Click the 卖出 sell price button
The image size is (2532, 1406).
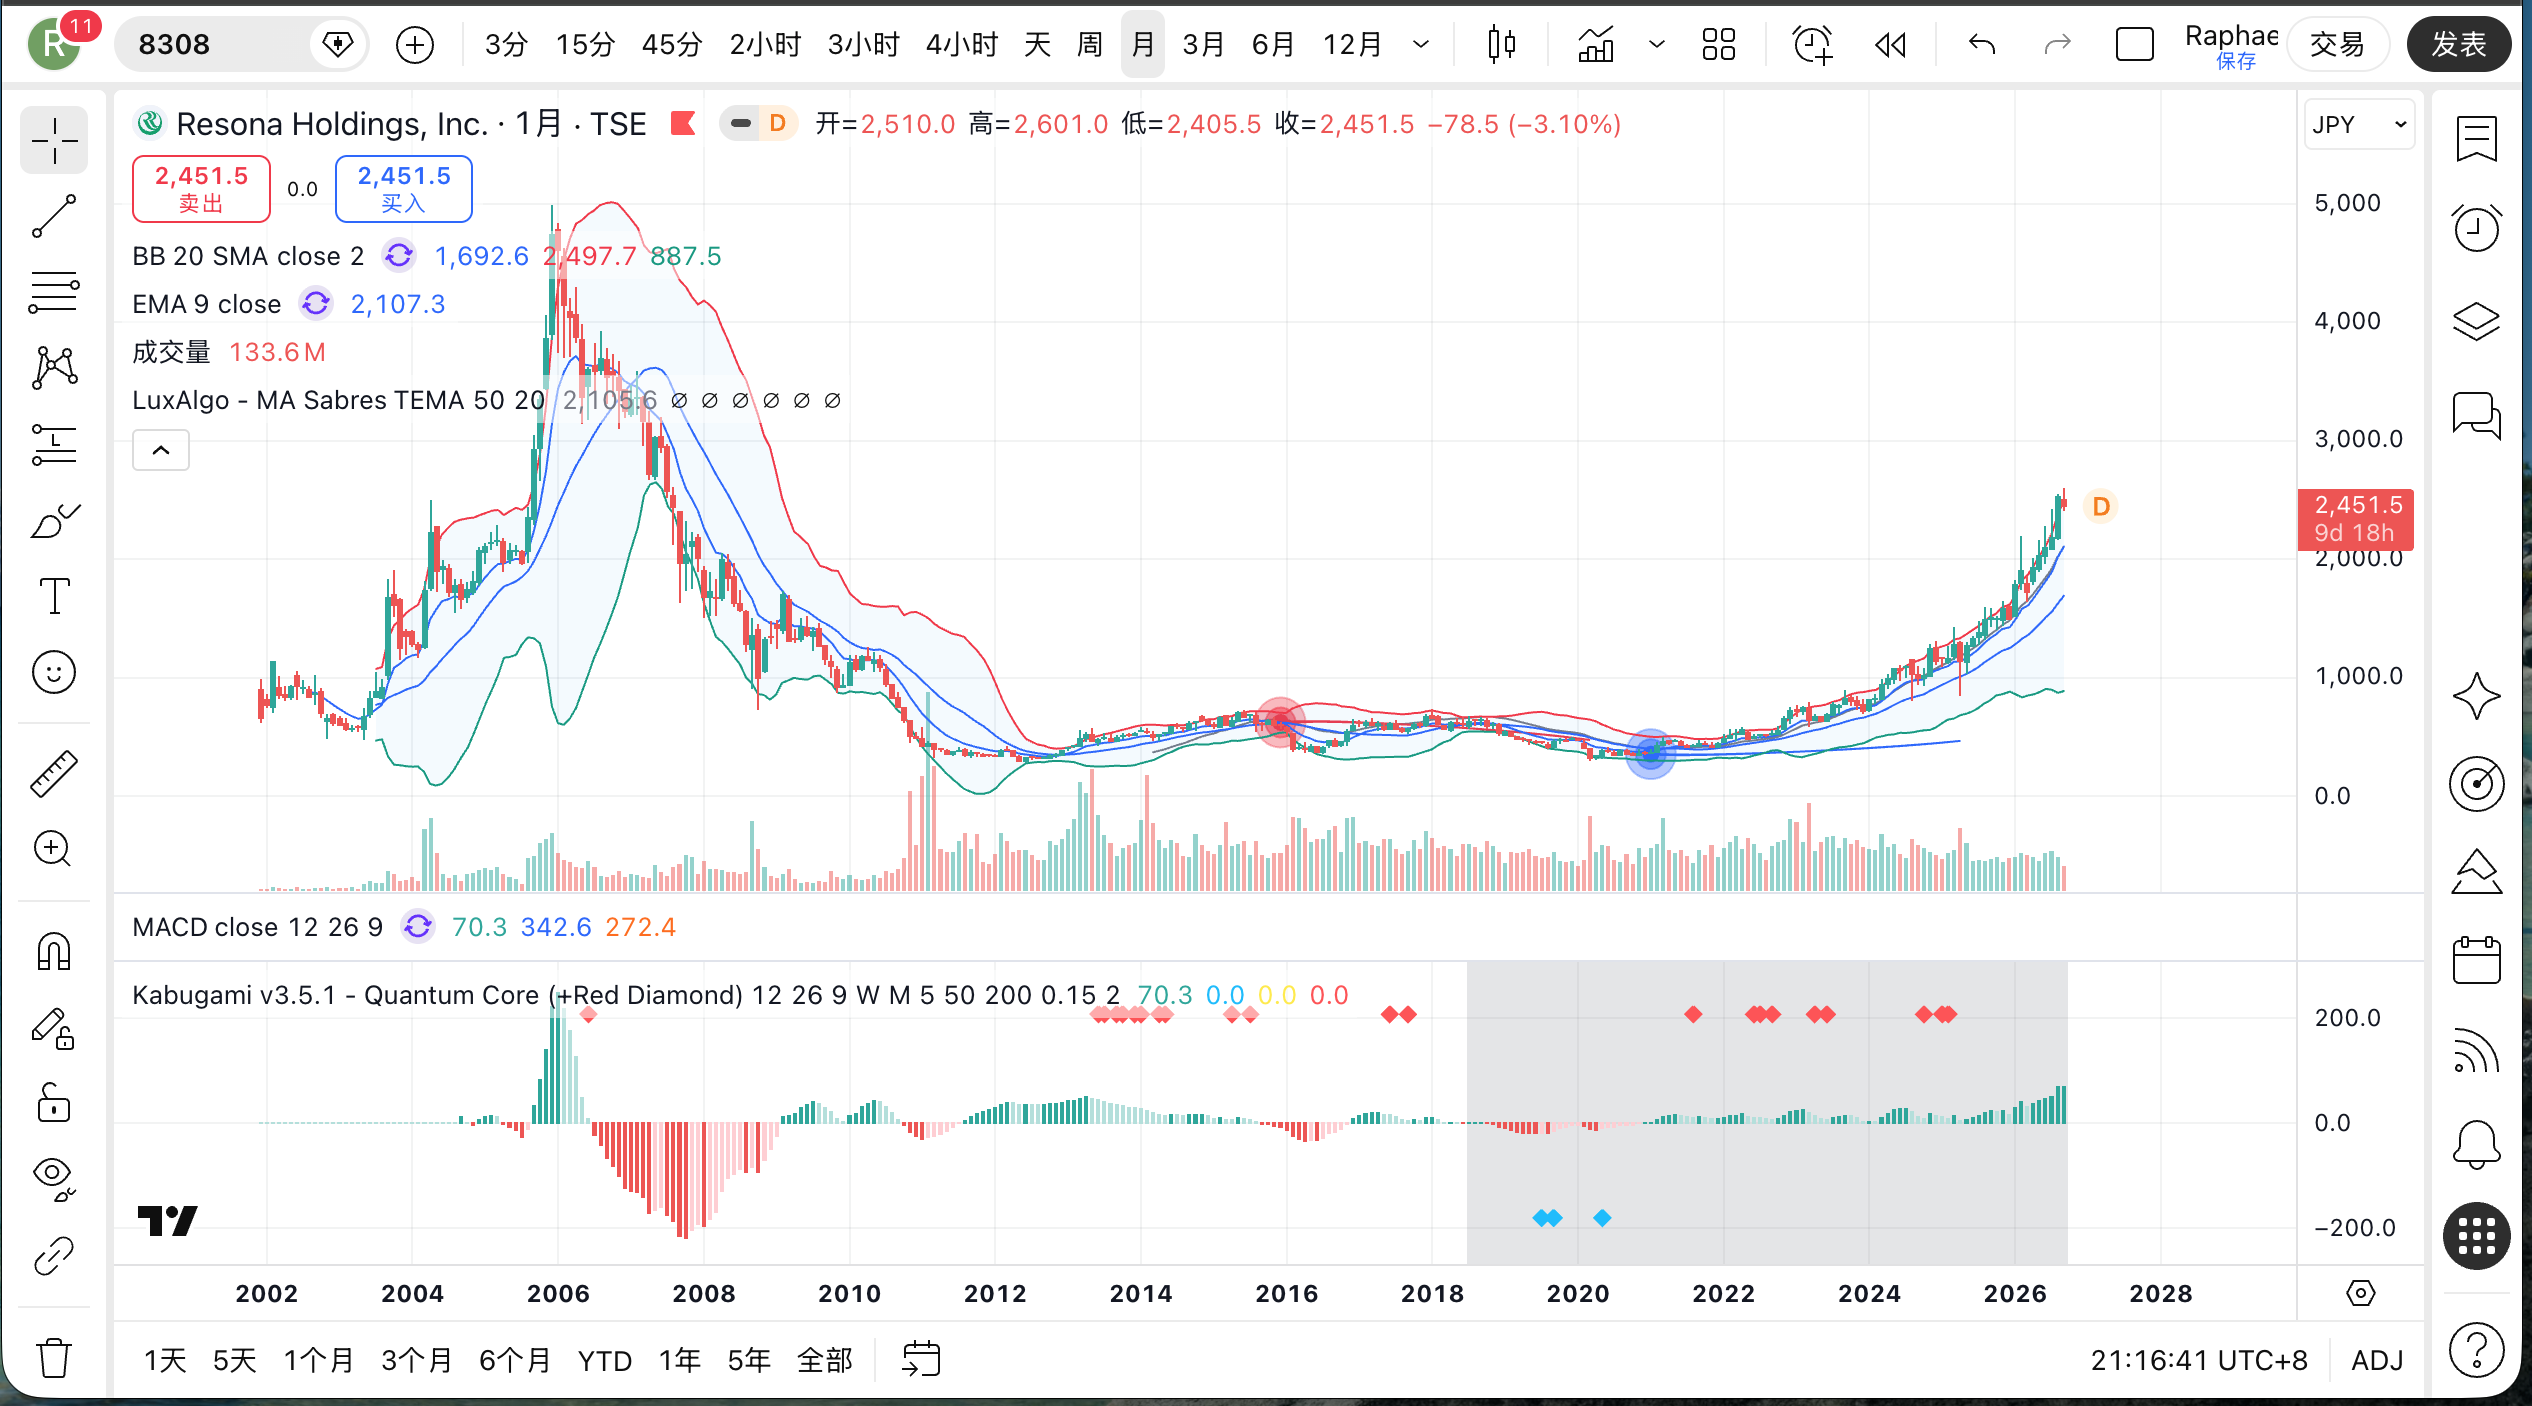201,188
